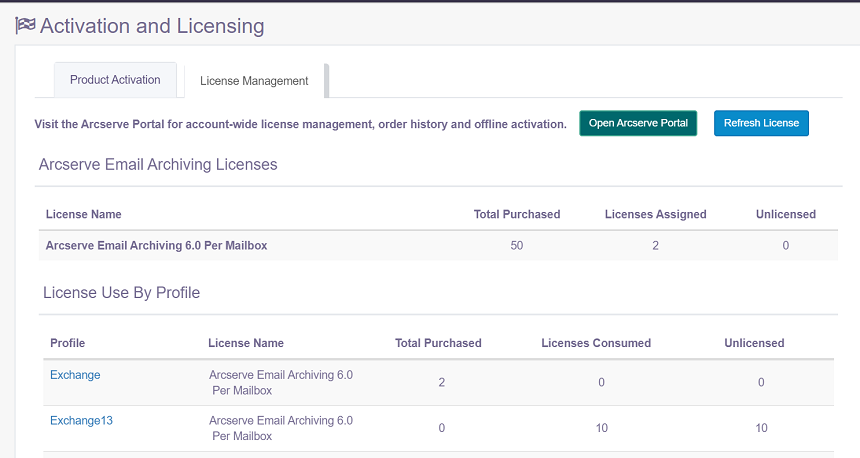860x458 pixels.
Task: Click the License Name header in licenses table
Action: pos(83,214)
